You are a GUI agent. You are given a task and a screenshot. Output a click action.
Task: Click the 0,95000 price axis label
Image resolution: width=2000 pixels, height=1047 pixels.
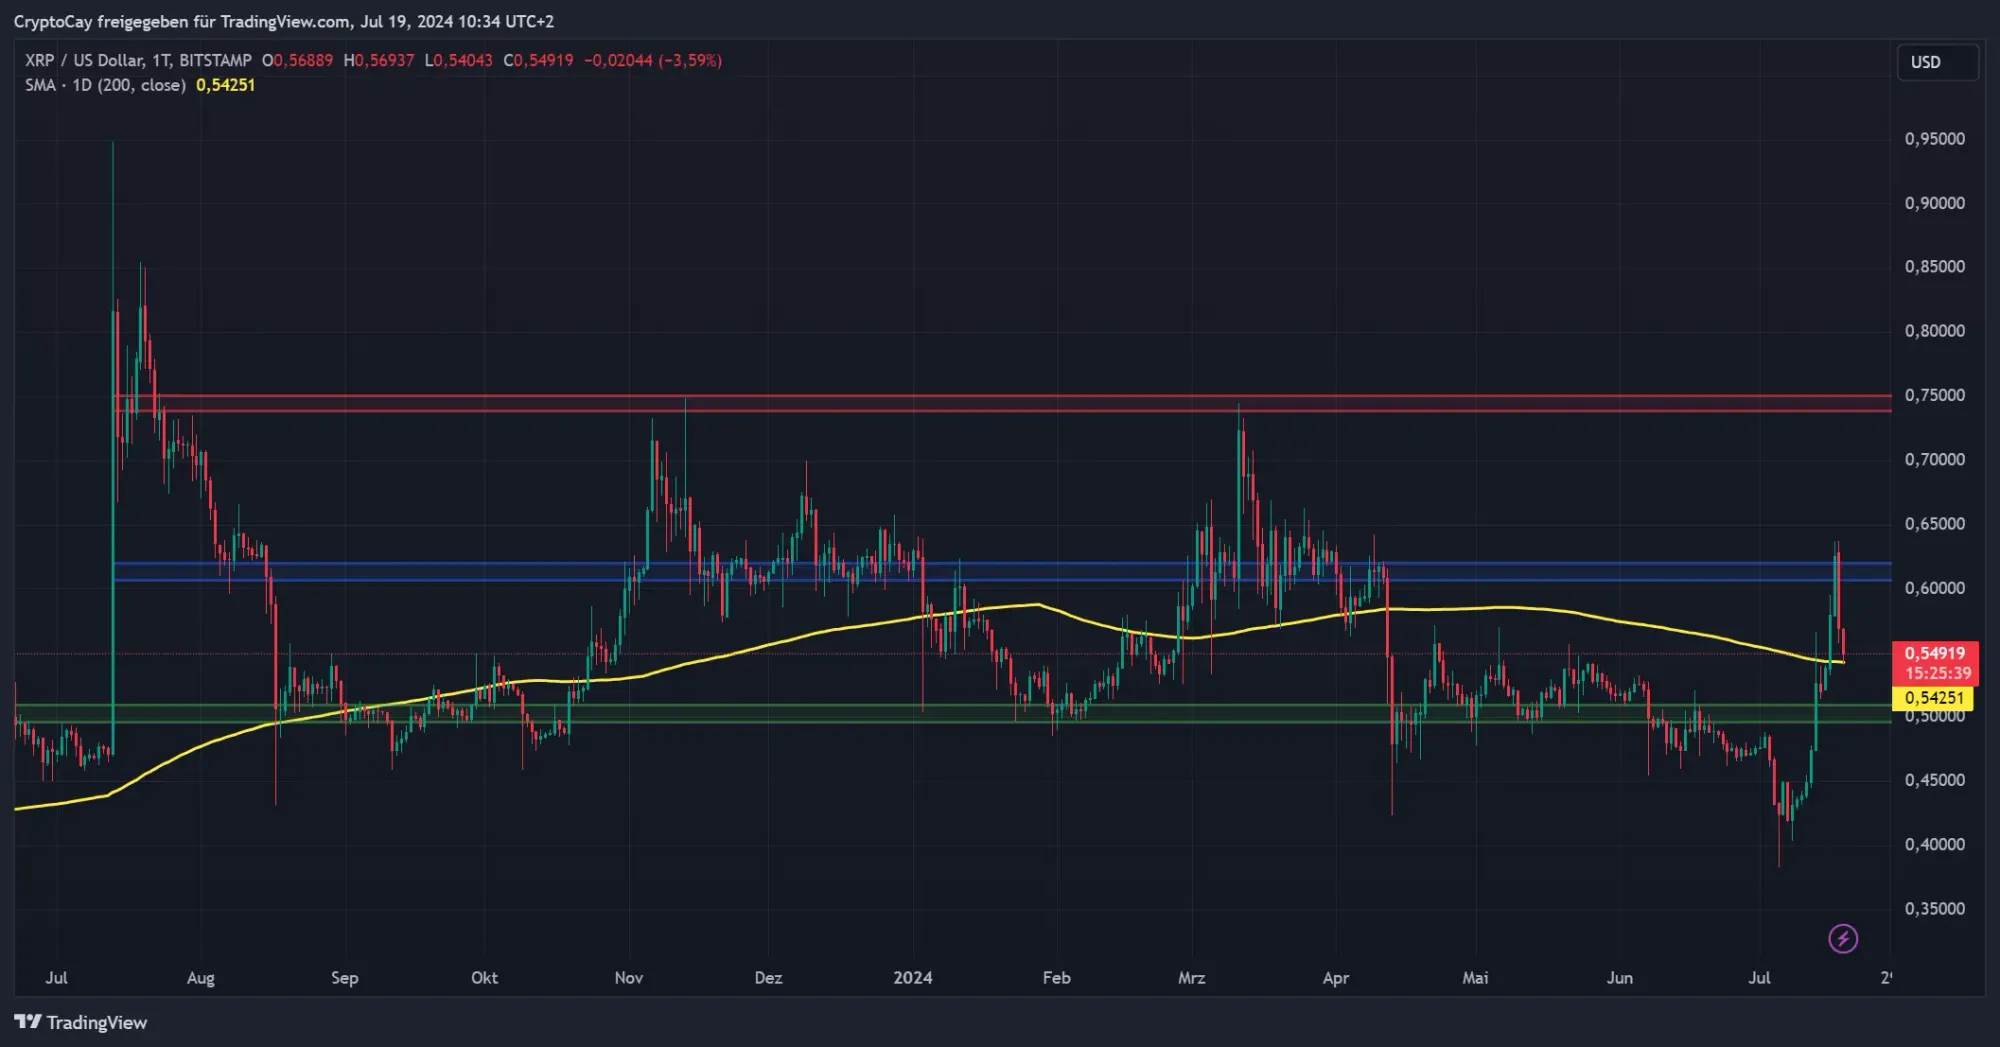(1934, 139)
